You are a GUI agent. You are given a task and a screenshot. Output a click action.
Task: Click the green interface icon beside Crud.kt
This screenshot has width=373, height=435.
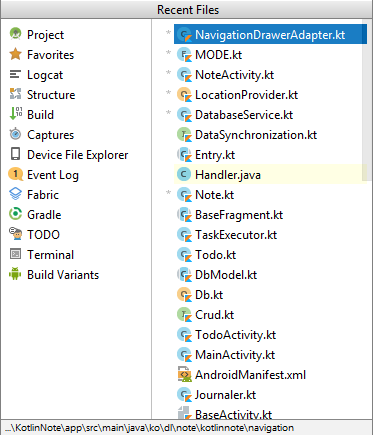coord(184,315)
